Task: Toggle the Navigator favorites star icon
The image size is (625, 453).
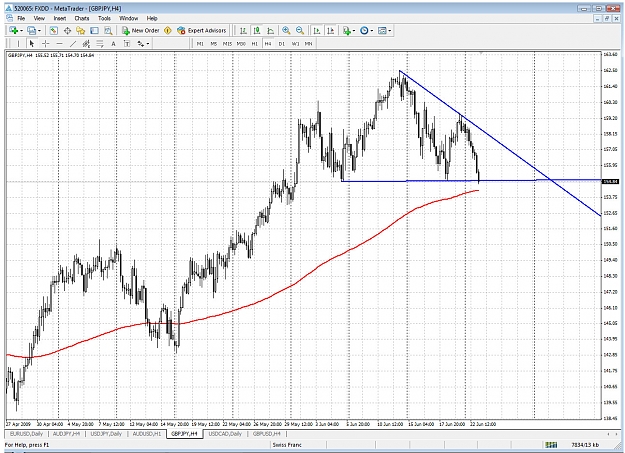Action: click(81, 30)
